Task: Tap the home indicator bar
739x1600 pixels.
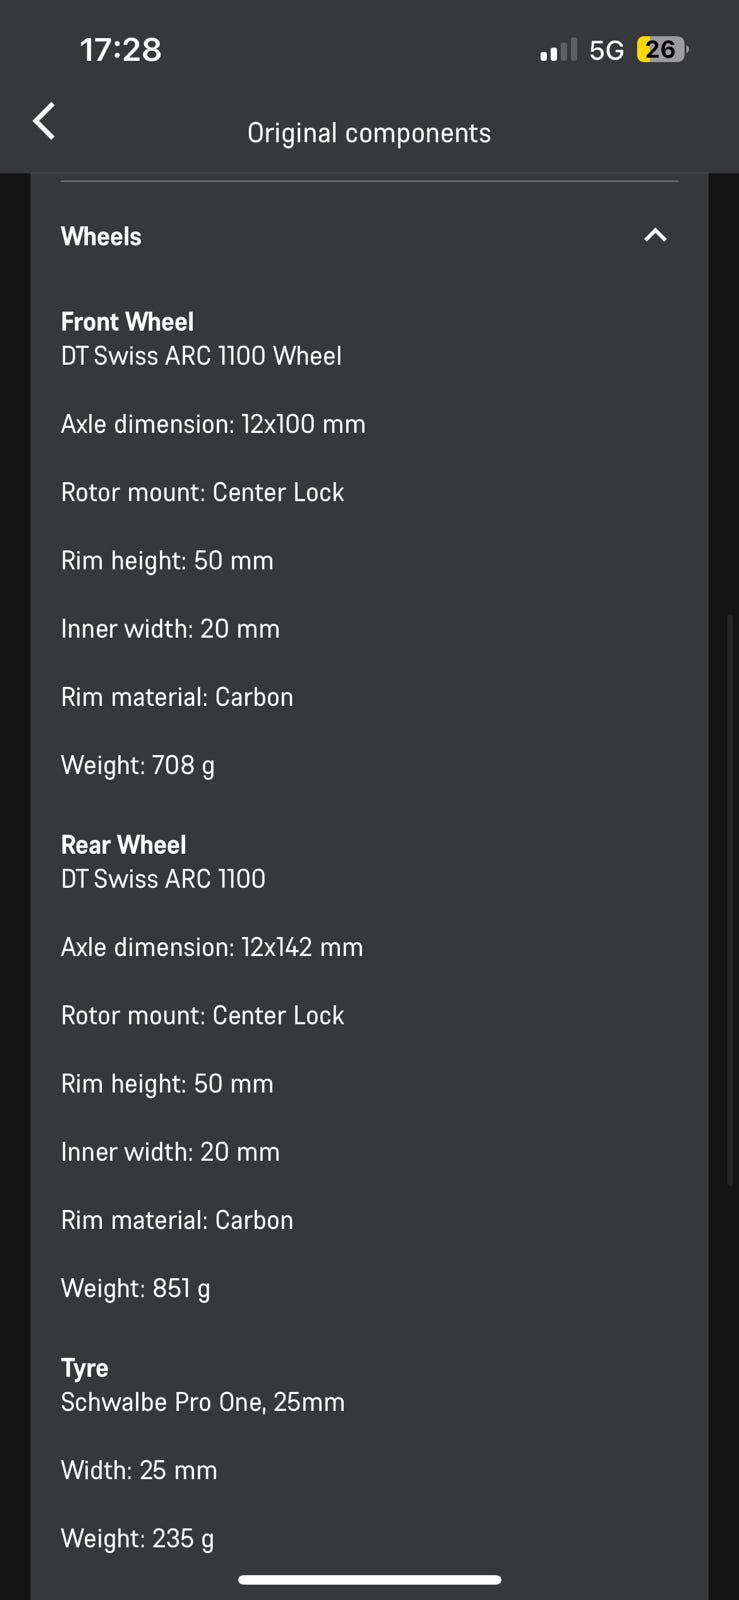Action: [x=369, y=1580]
